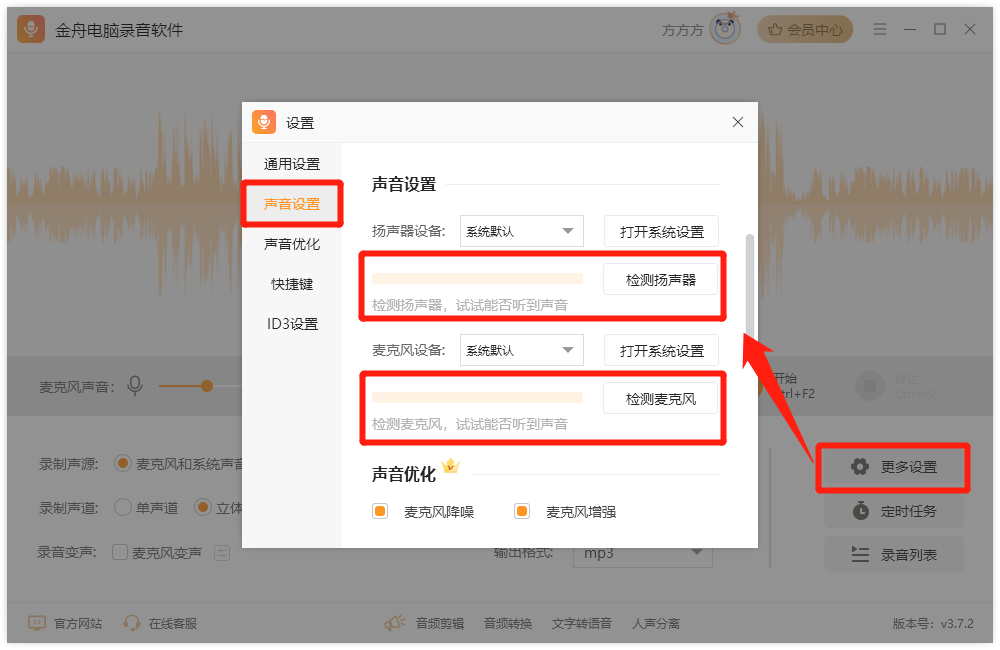Open the 输出格式 mp3 dropdown
Screen dimensions: 1000x650
(x=642, y=553)
